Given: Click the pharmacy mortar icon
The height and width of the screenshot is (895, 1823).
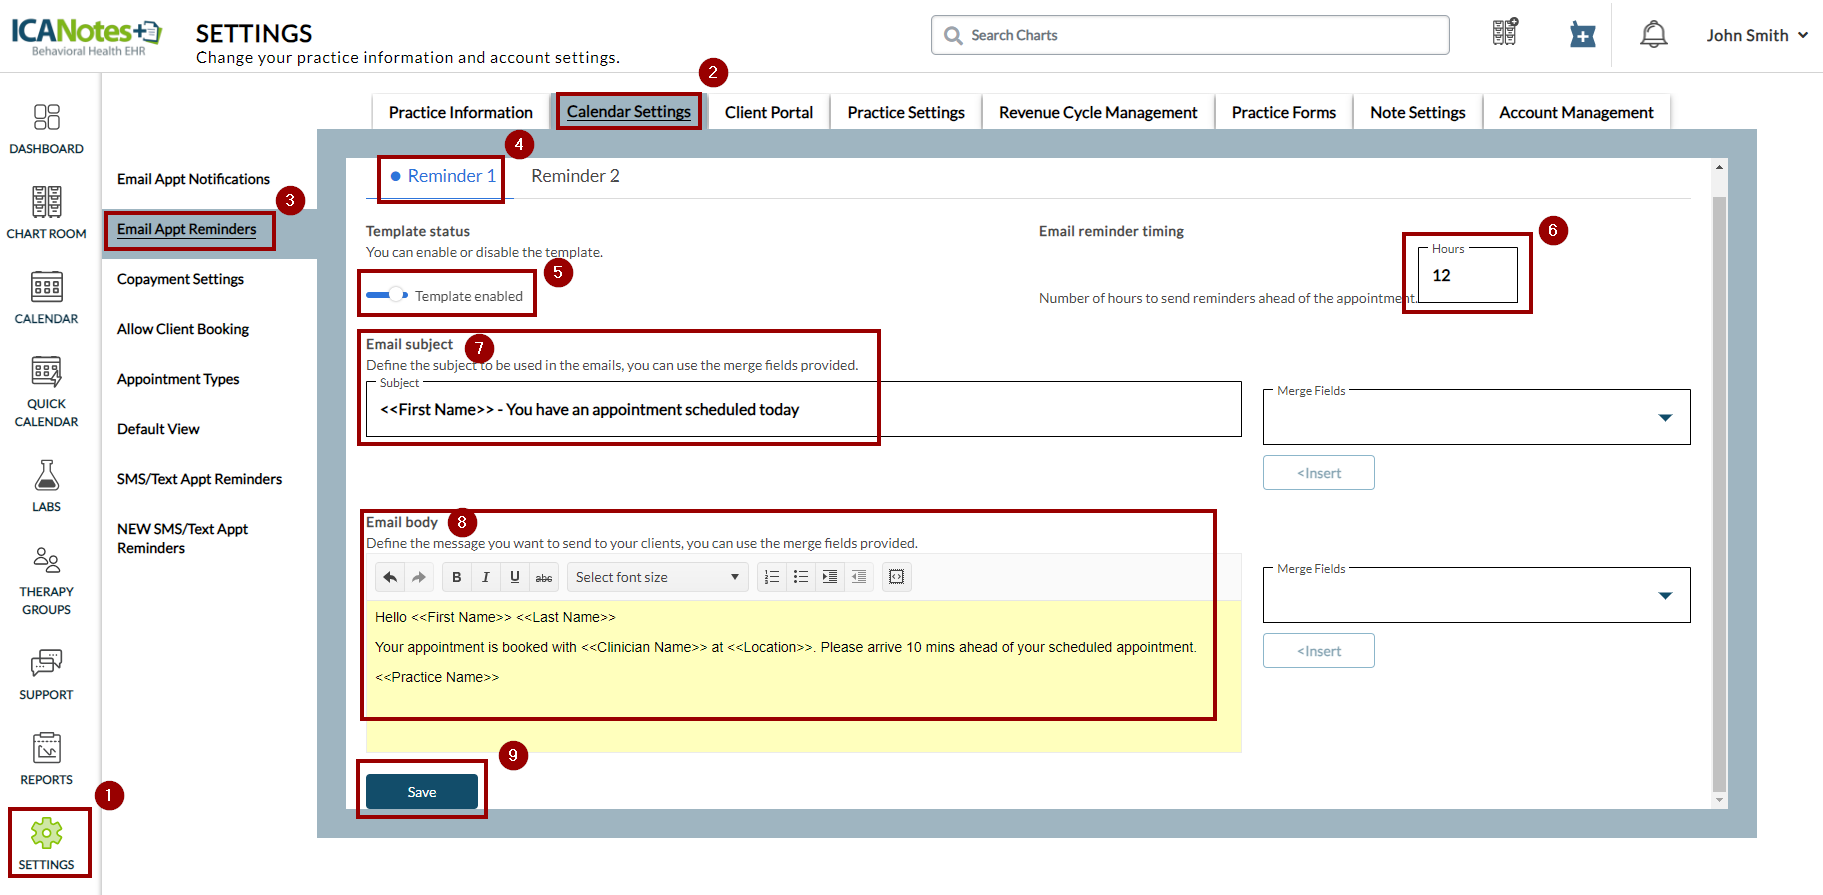Looking at the screenshot, I should (x=1582, y=35).
